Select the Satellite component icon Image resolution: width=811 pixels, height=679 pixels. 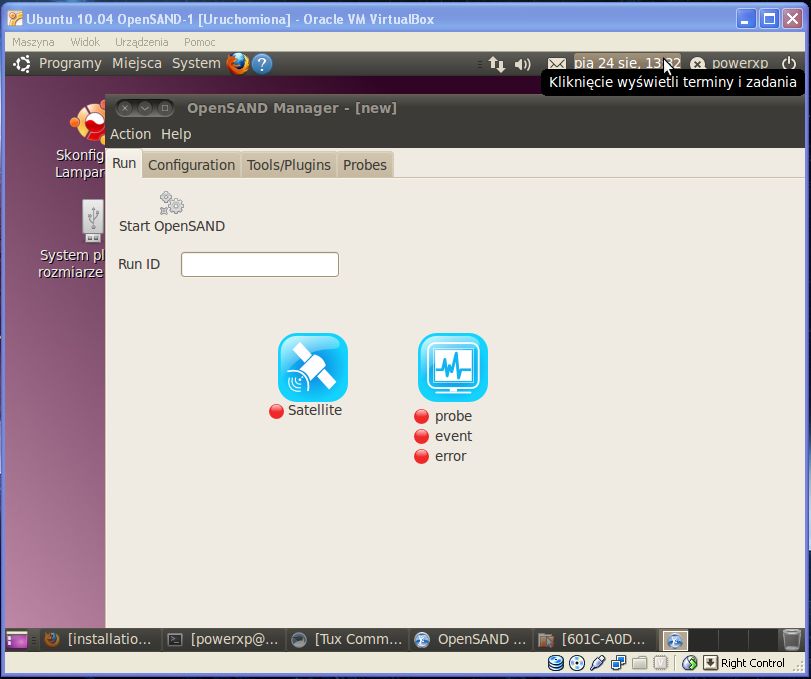click(x=313, y=367)
